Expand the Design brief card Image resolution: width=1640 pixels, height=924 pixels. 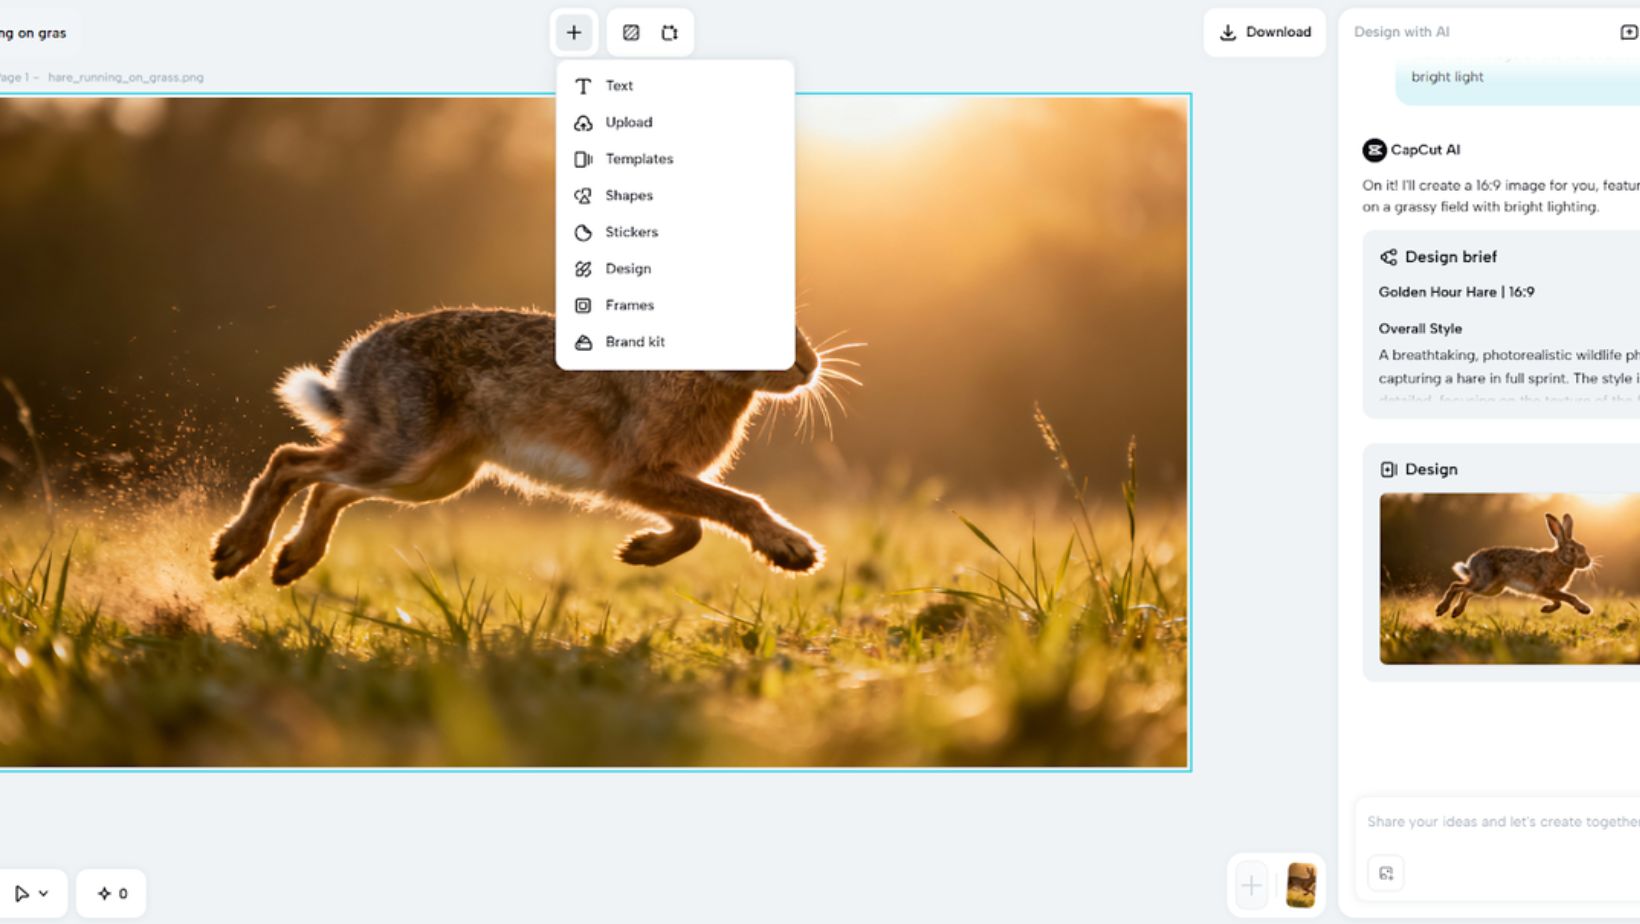point(1450,257)
